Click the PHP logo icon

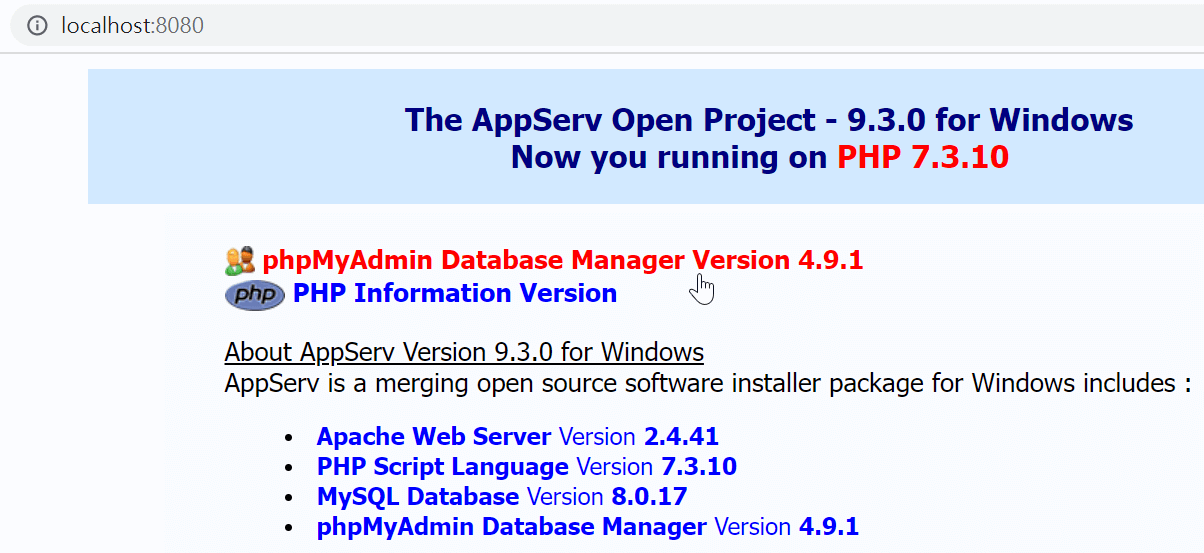point(255,295)
